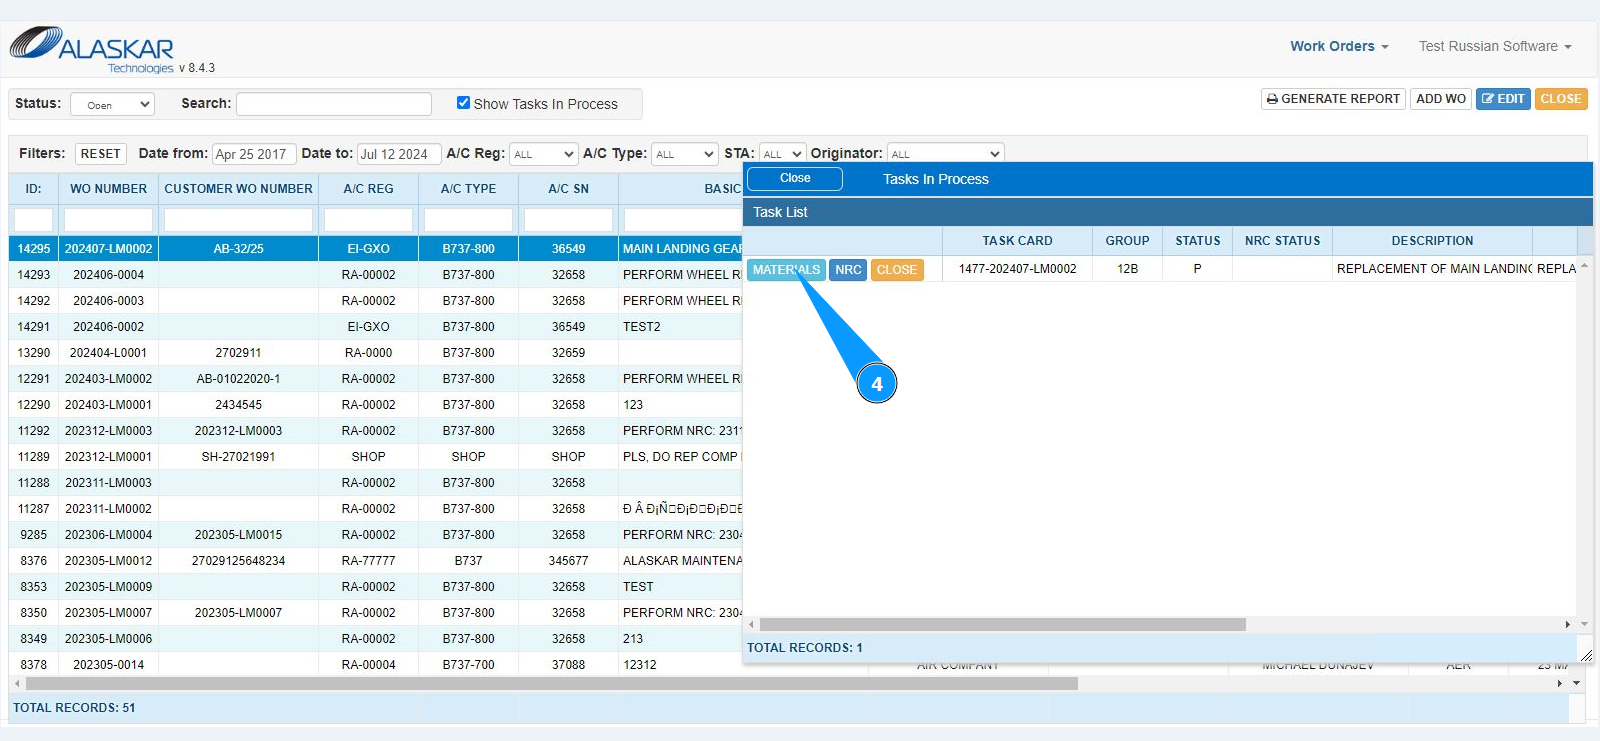Image resolution: width=1600 pixels, height=741 pixels.
Task: Open the A/C Type filter dropdown
Action: coord(685,154)
